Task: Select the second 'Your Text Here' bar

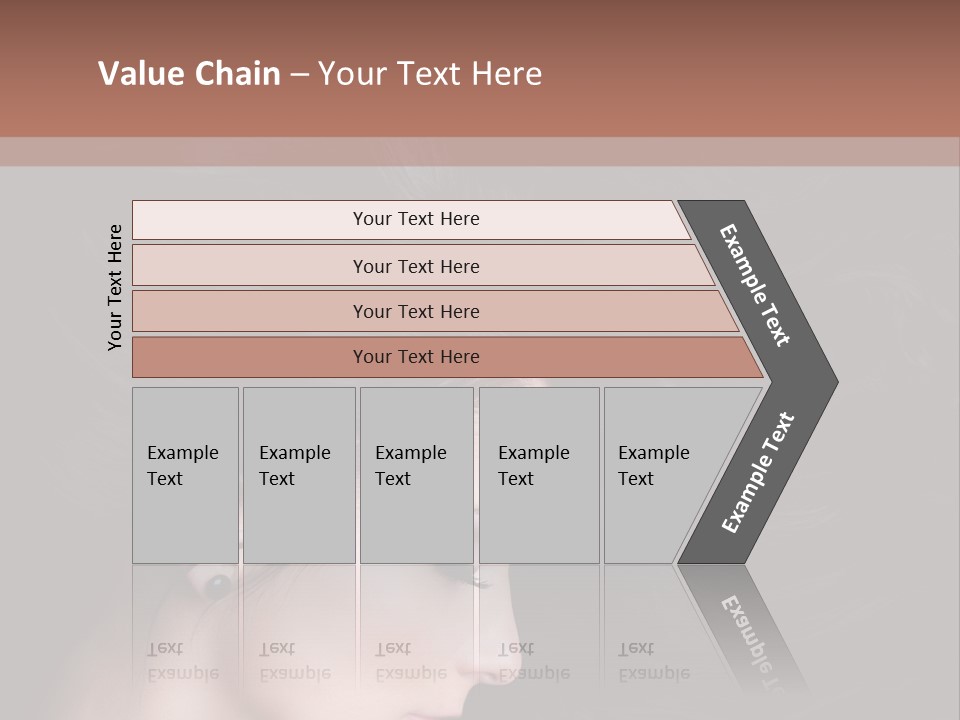Action: tap(422, 266)
